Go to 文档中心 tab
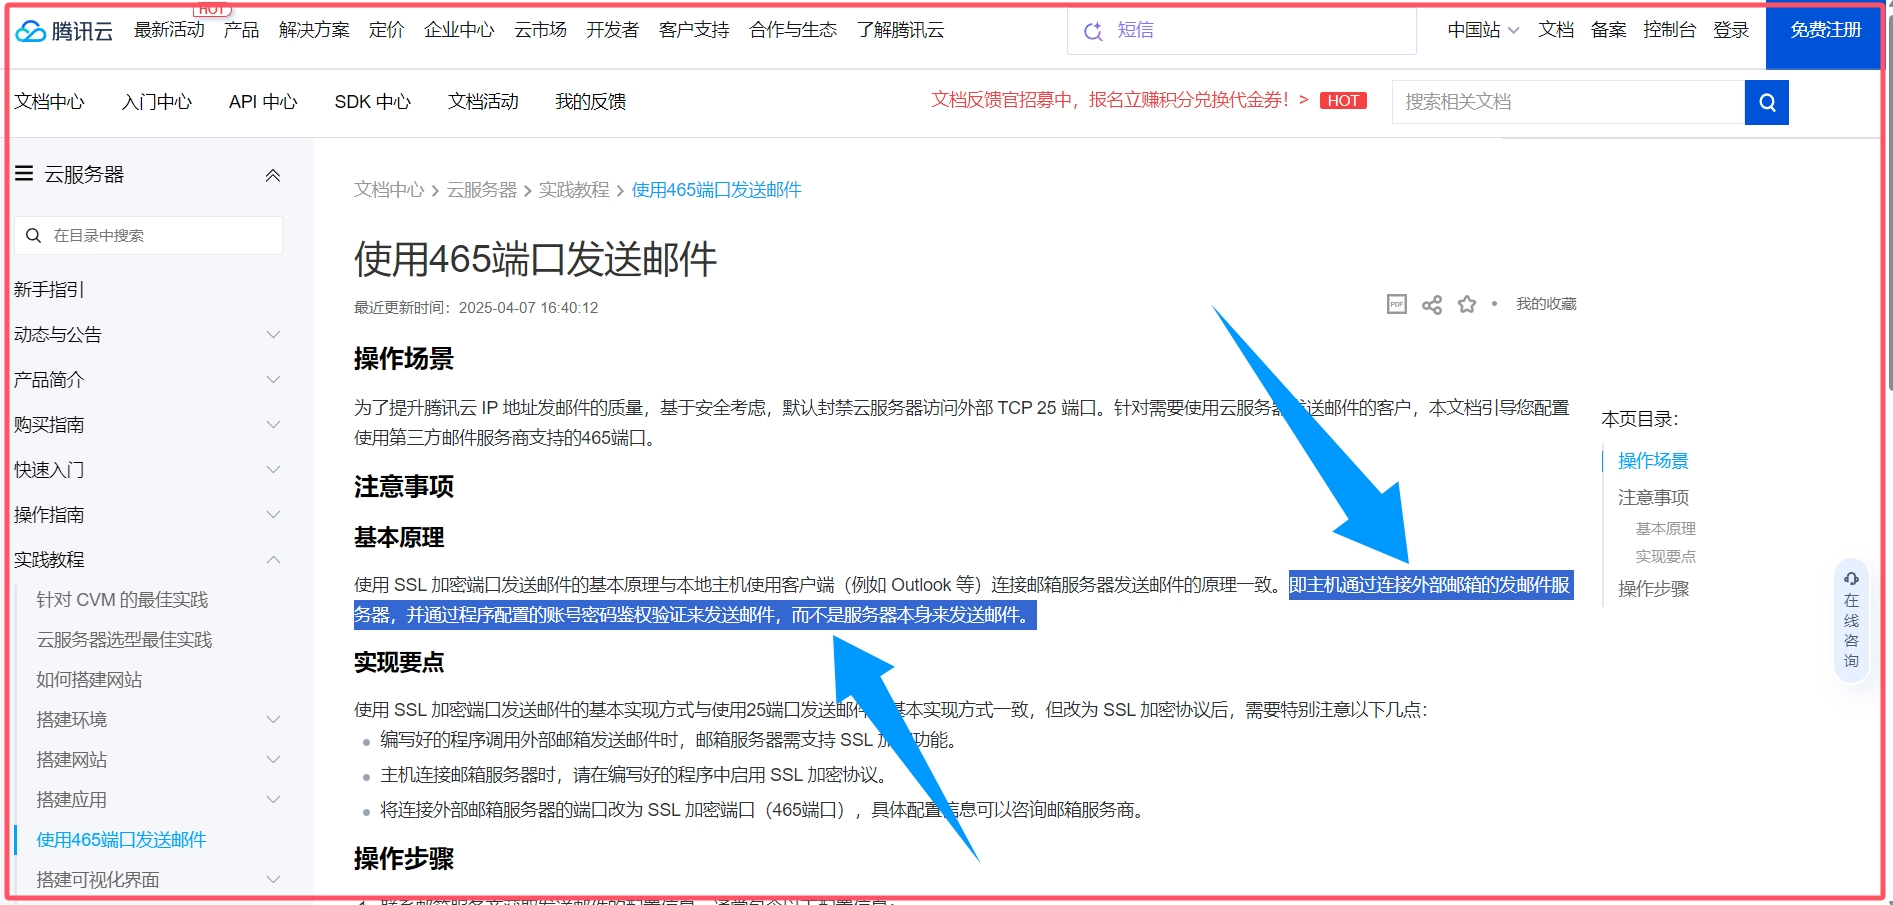Image resolution: width=1893 pixels, height=905 pixels. coord(49,102)
